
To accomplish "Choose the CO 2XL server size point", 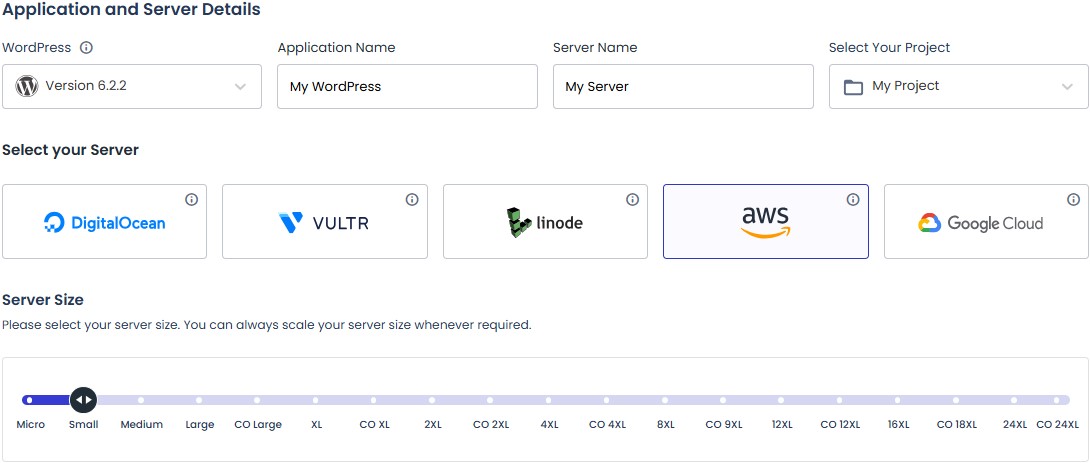I will point(490,400).
